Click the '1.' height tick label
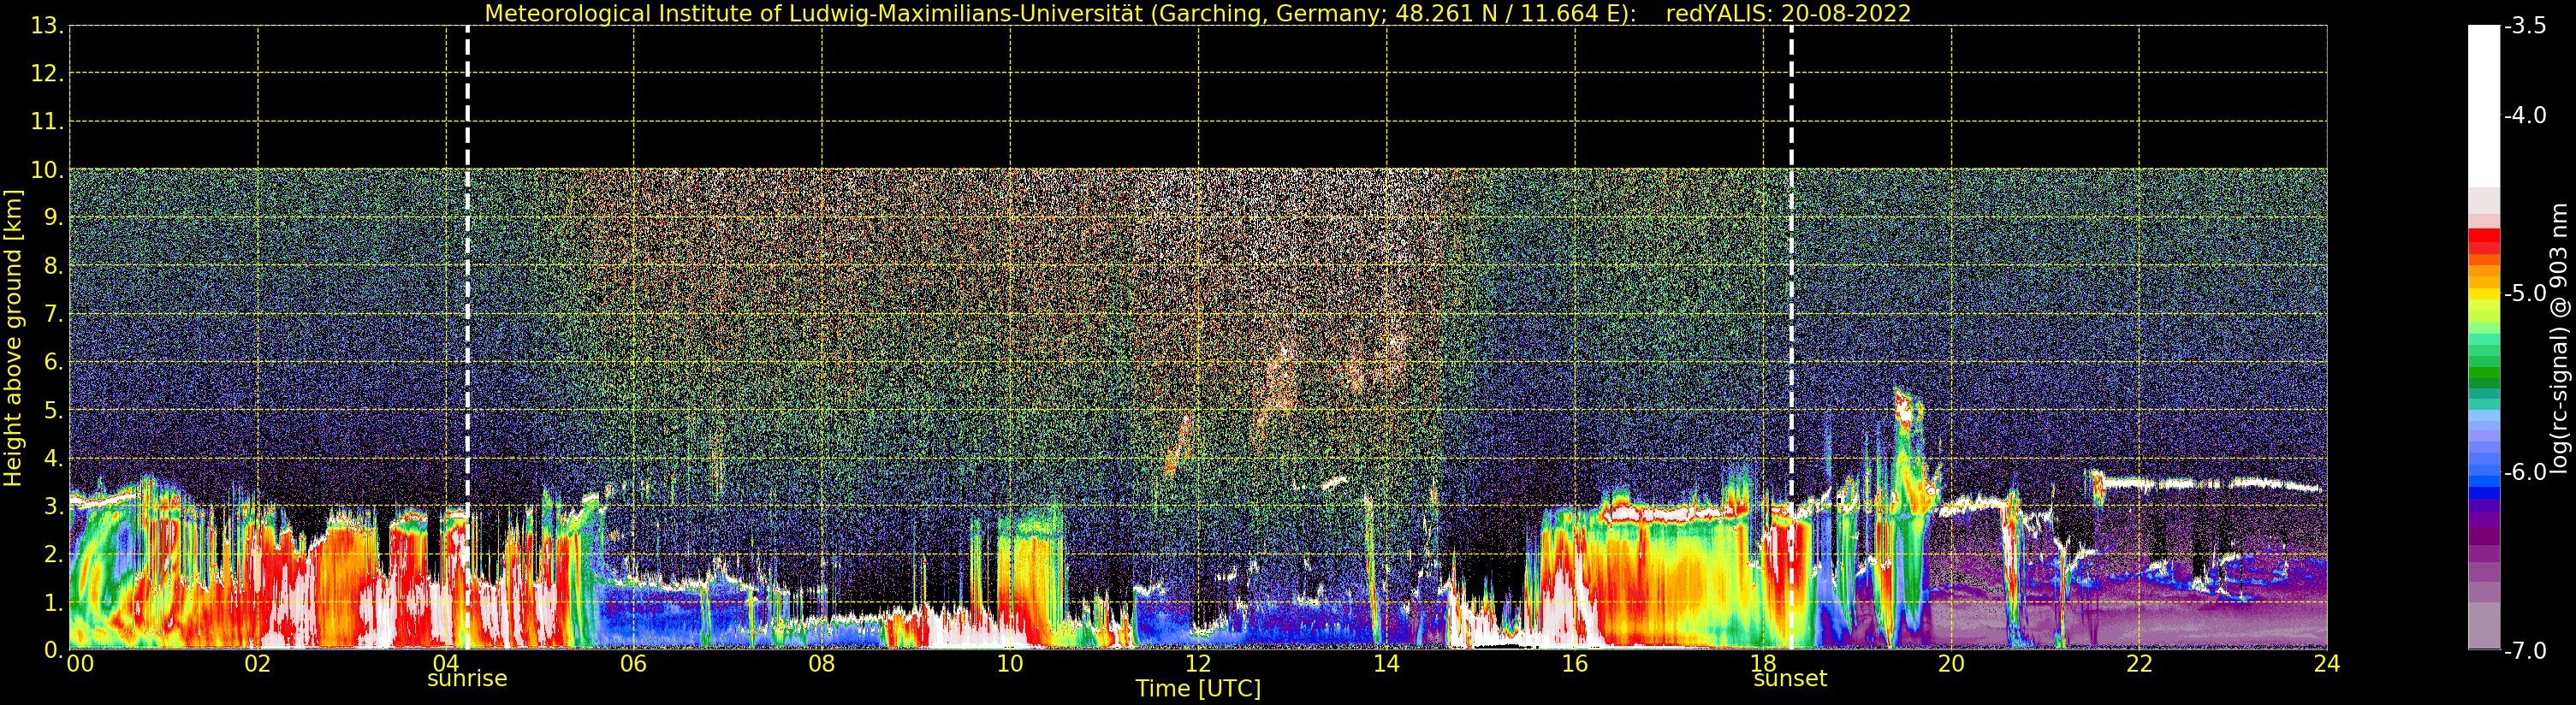The image size is (2576, 705). click(54, 602)
